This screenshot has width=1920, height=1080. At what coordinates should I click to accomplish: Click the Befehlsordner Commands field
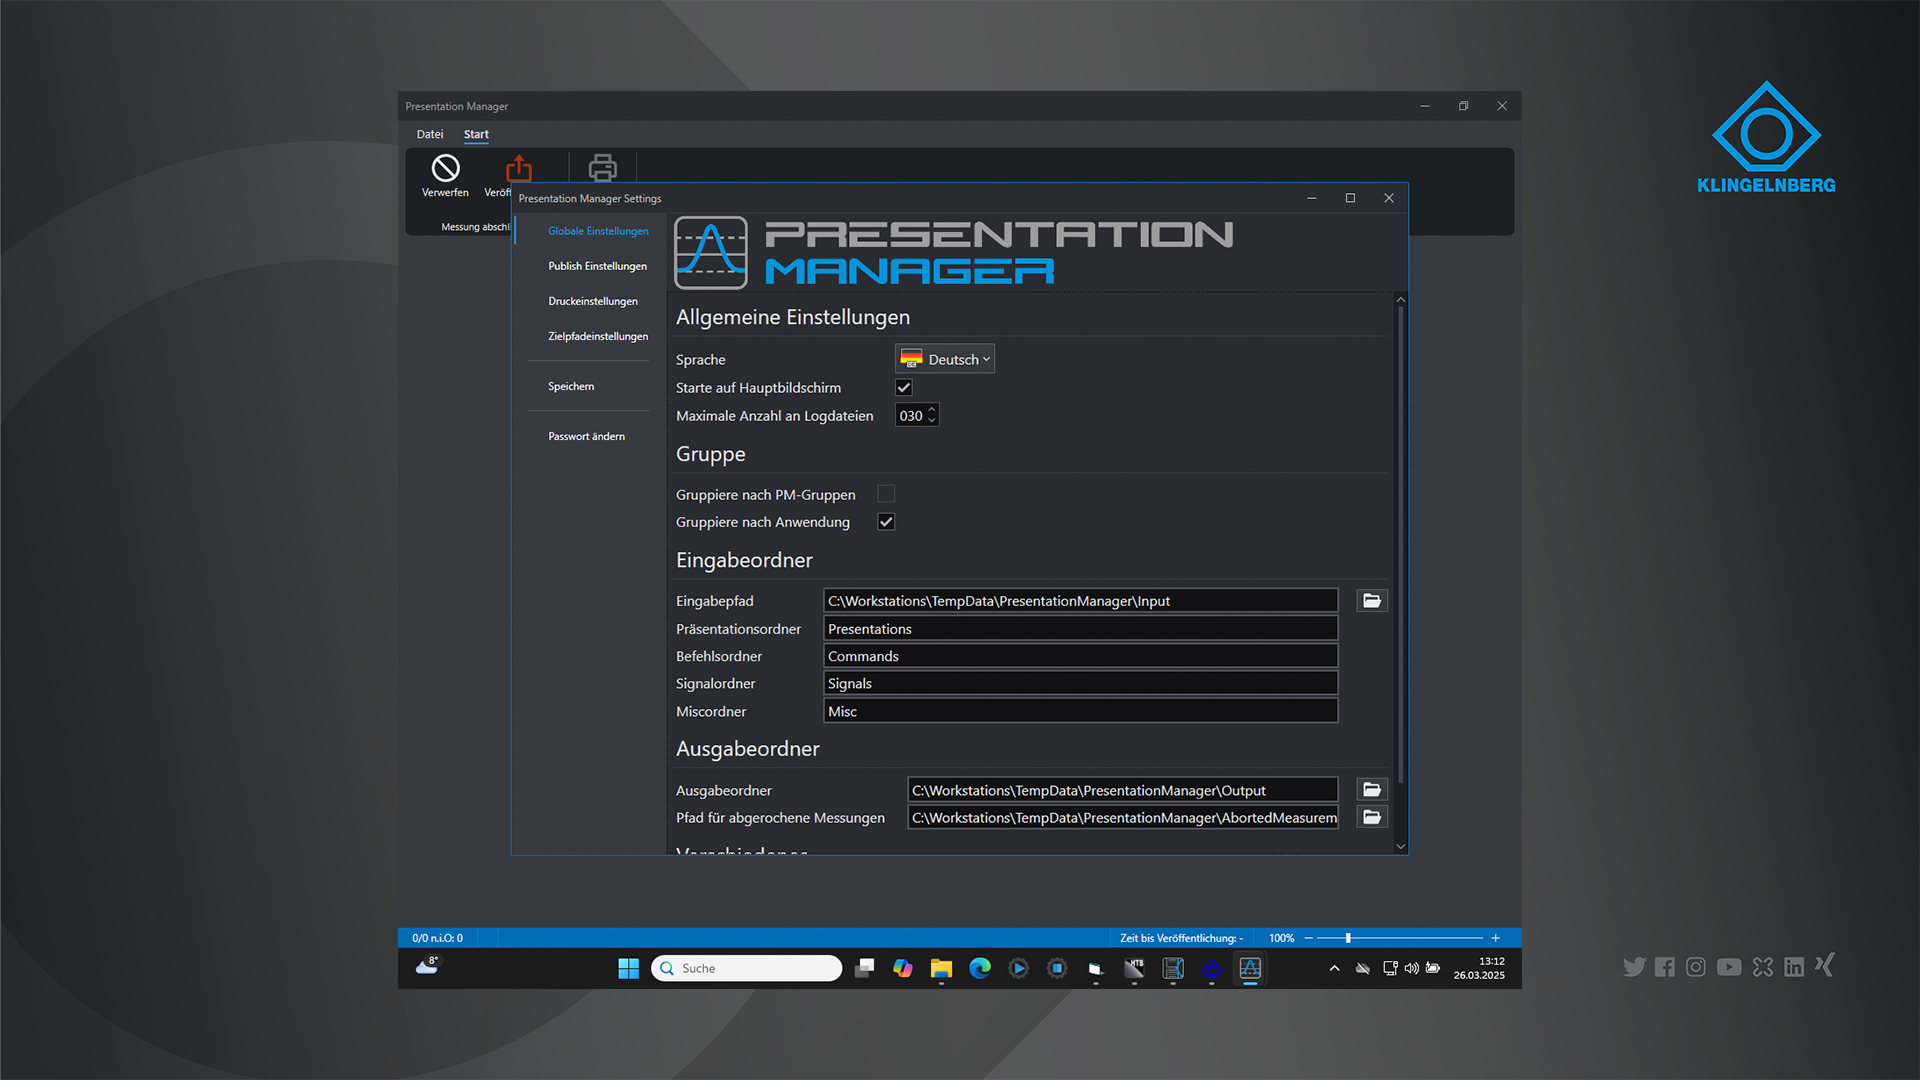[x=1080, y=656]
